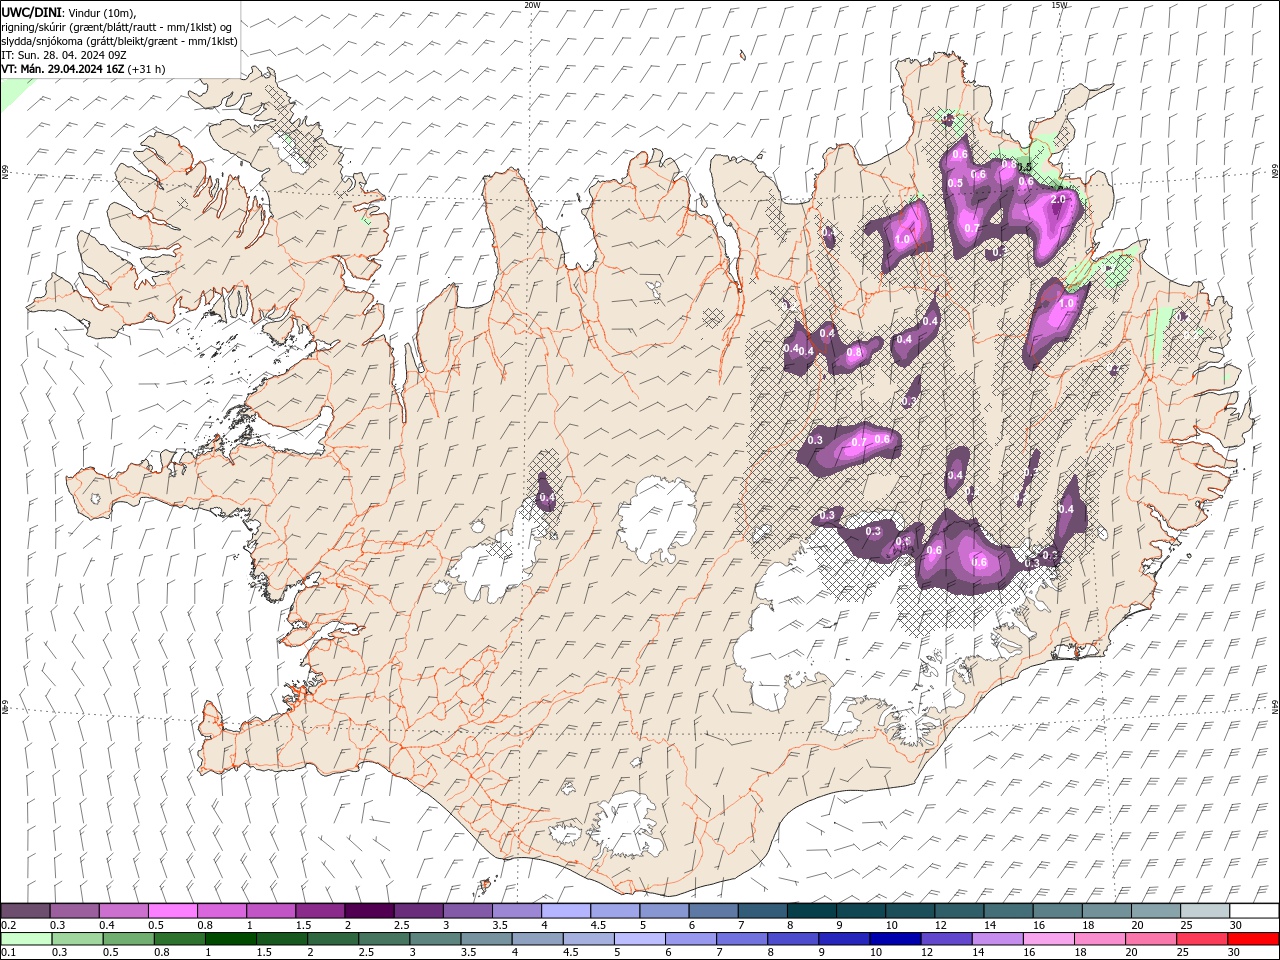Click the bright red 30 swatch in rain scale
Image resolution: width=1280 pixels, height=960 pixels.
point(1253,939)
